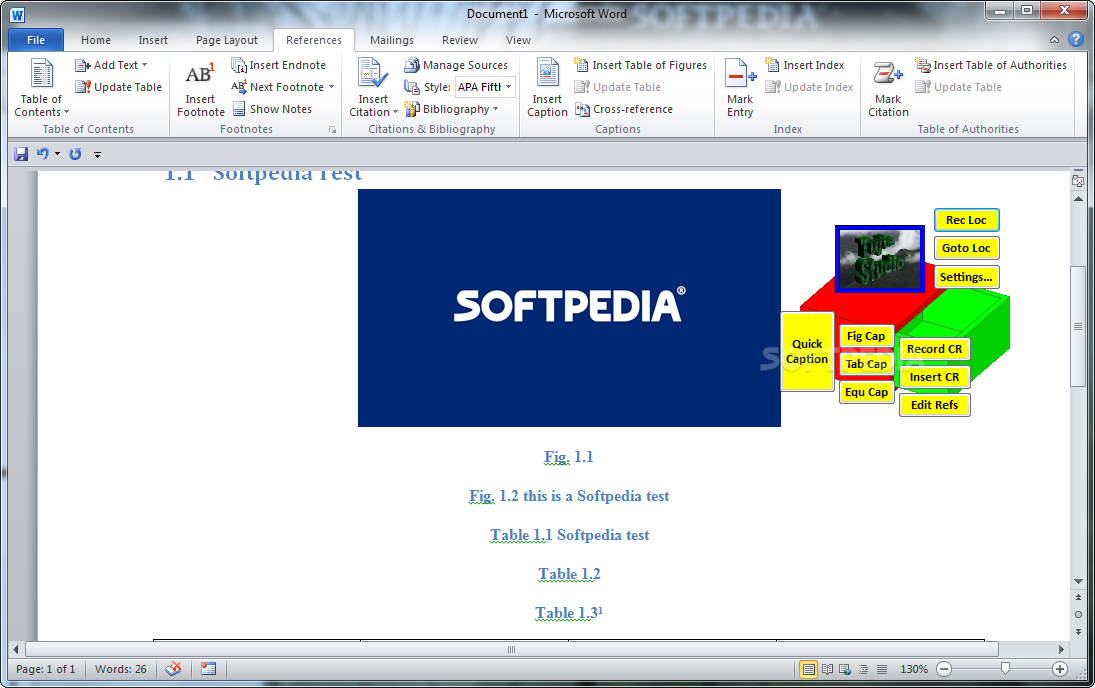
Task: Switch to the Mailings tab
Action: 392,40
